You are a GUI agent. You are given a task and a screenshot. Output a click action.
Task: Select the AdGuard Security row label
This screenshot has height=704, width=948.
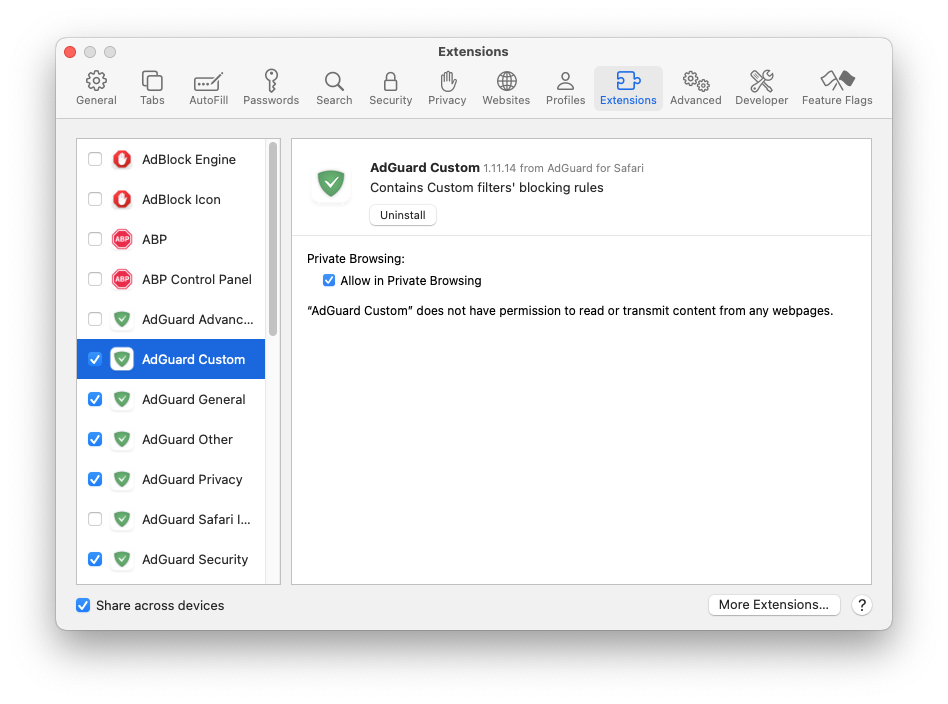coord(195,559)
